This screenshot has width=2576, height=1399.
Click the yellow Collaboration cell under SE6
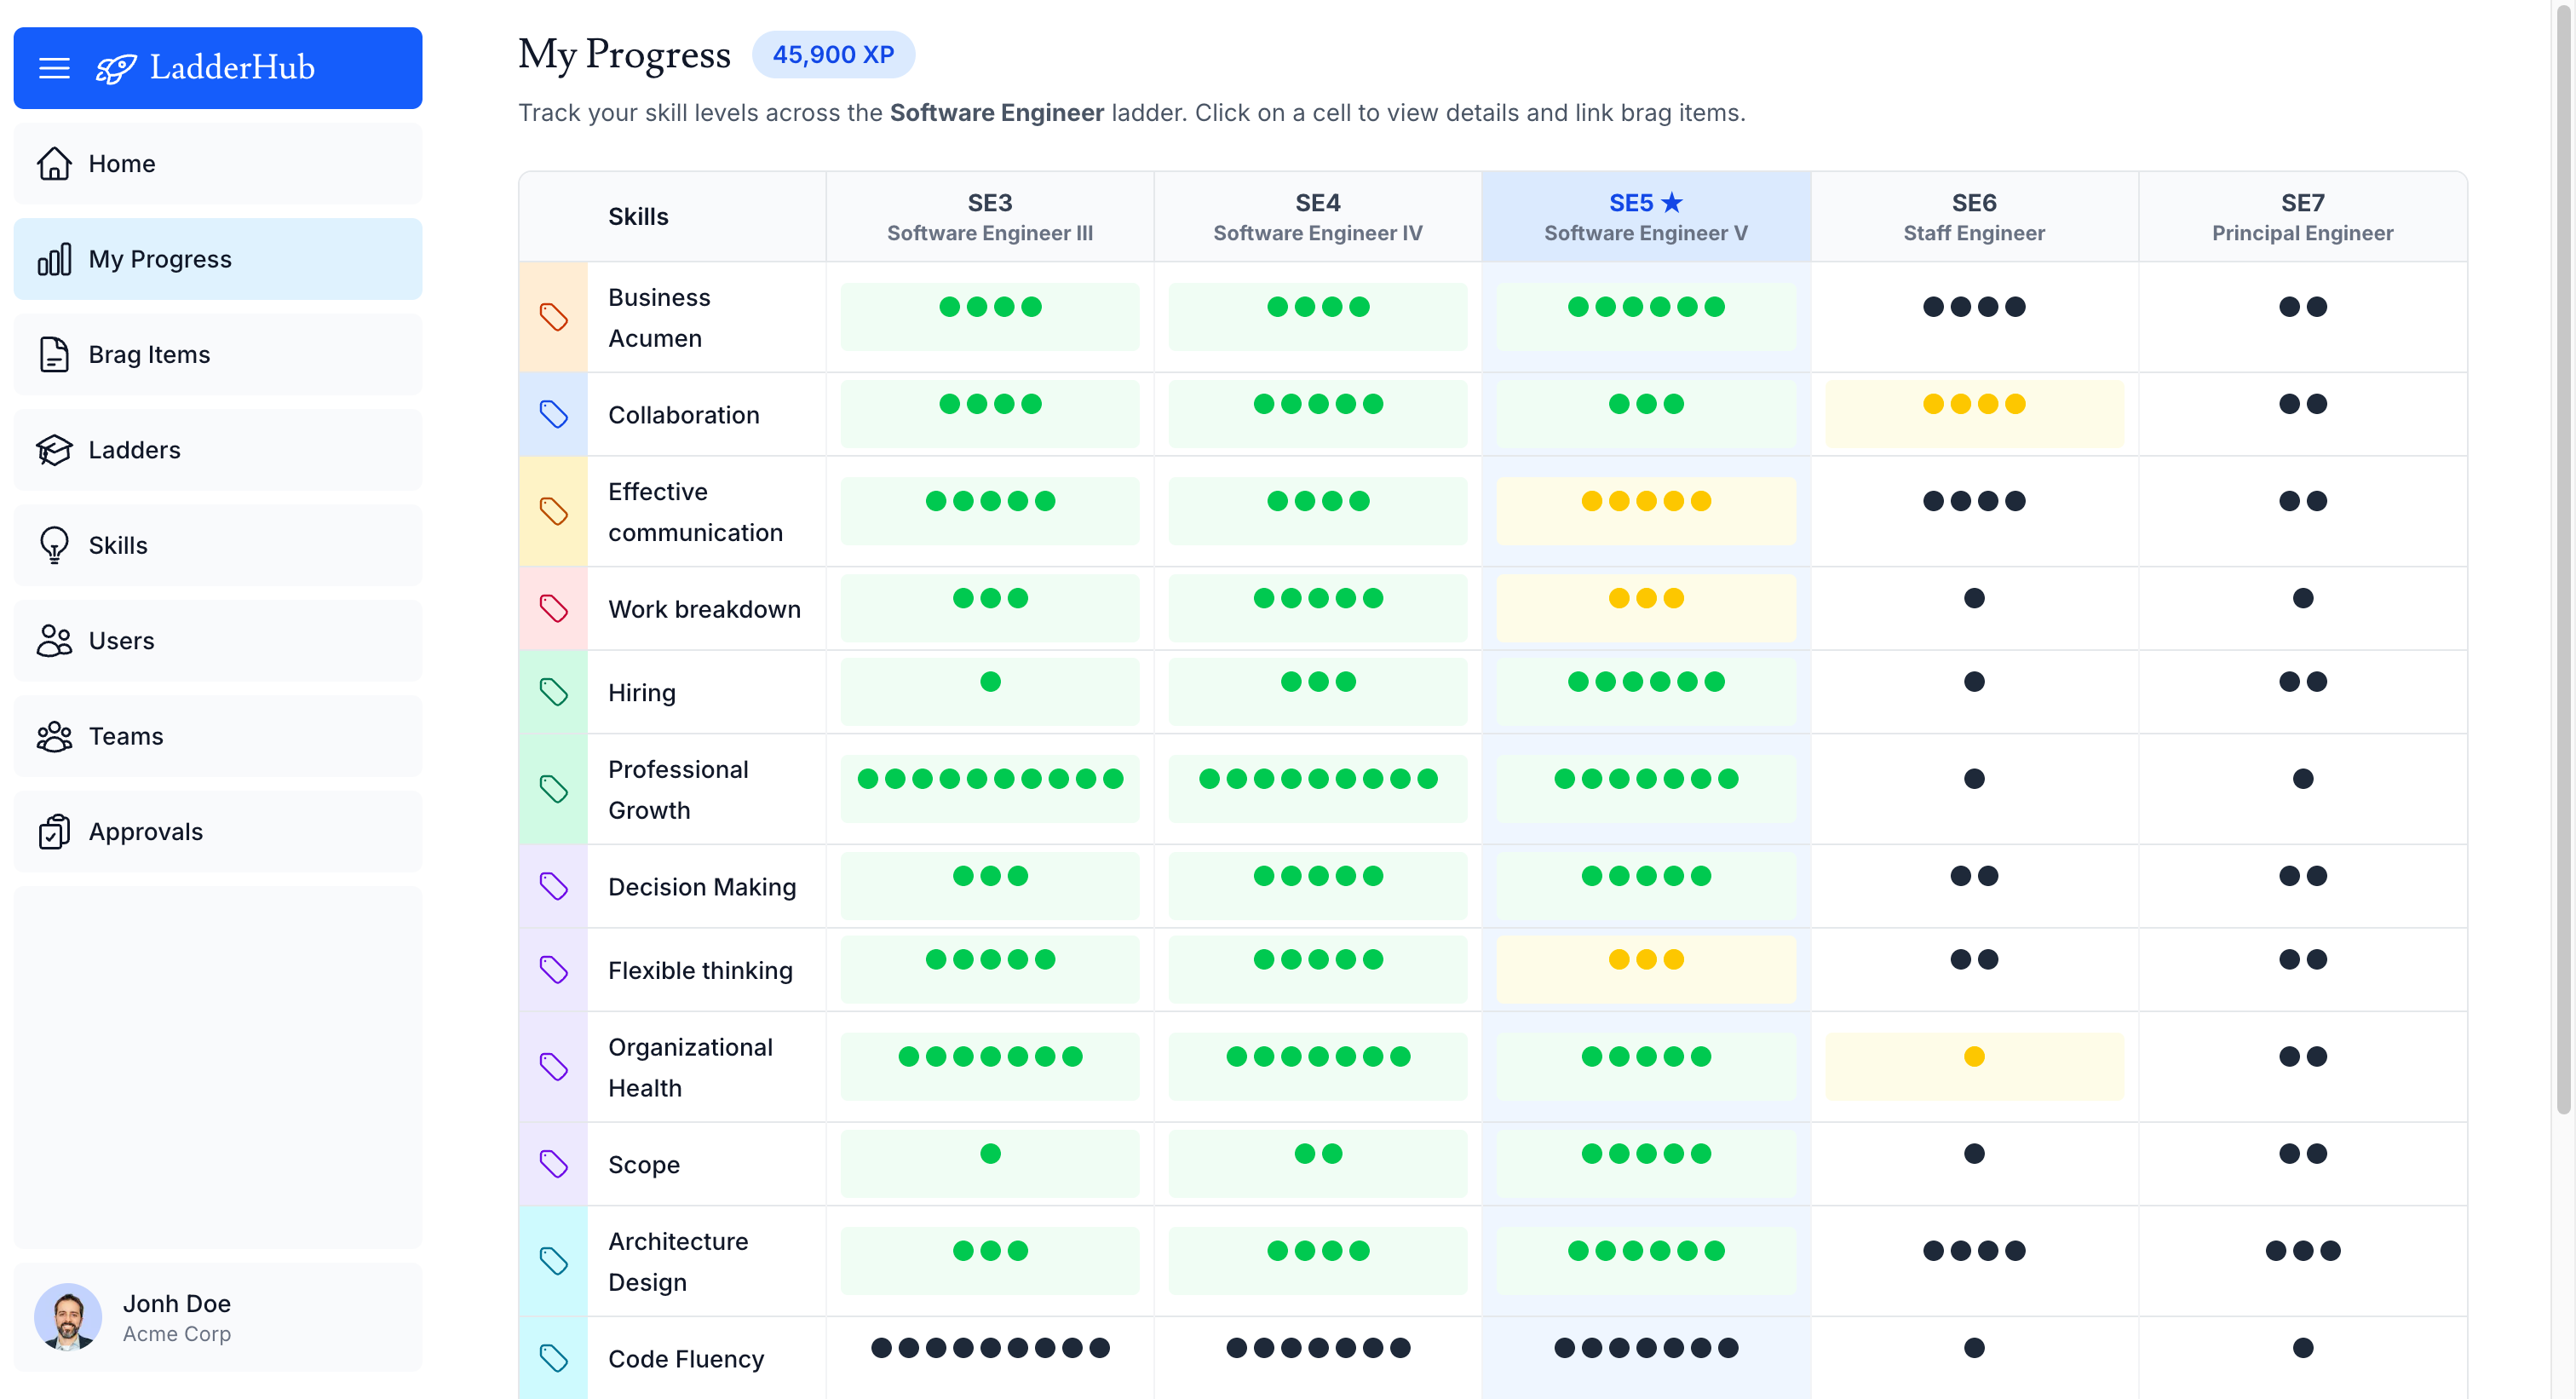point(1974,413)
